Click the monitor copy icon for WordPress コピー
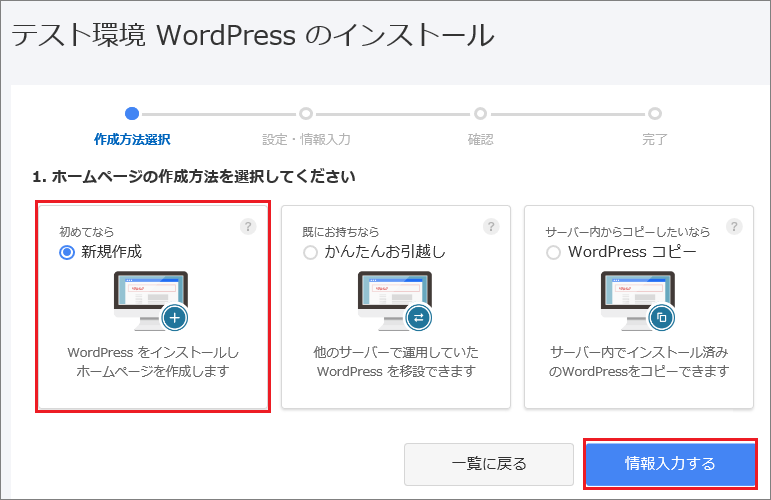Viewport: 771px width, 500px height. (x=638, y=301)
